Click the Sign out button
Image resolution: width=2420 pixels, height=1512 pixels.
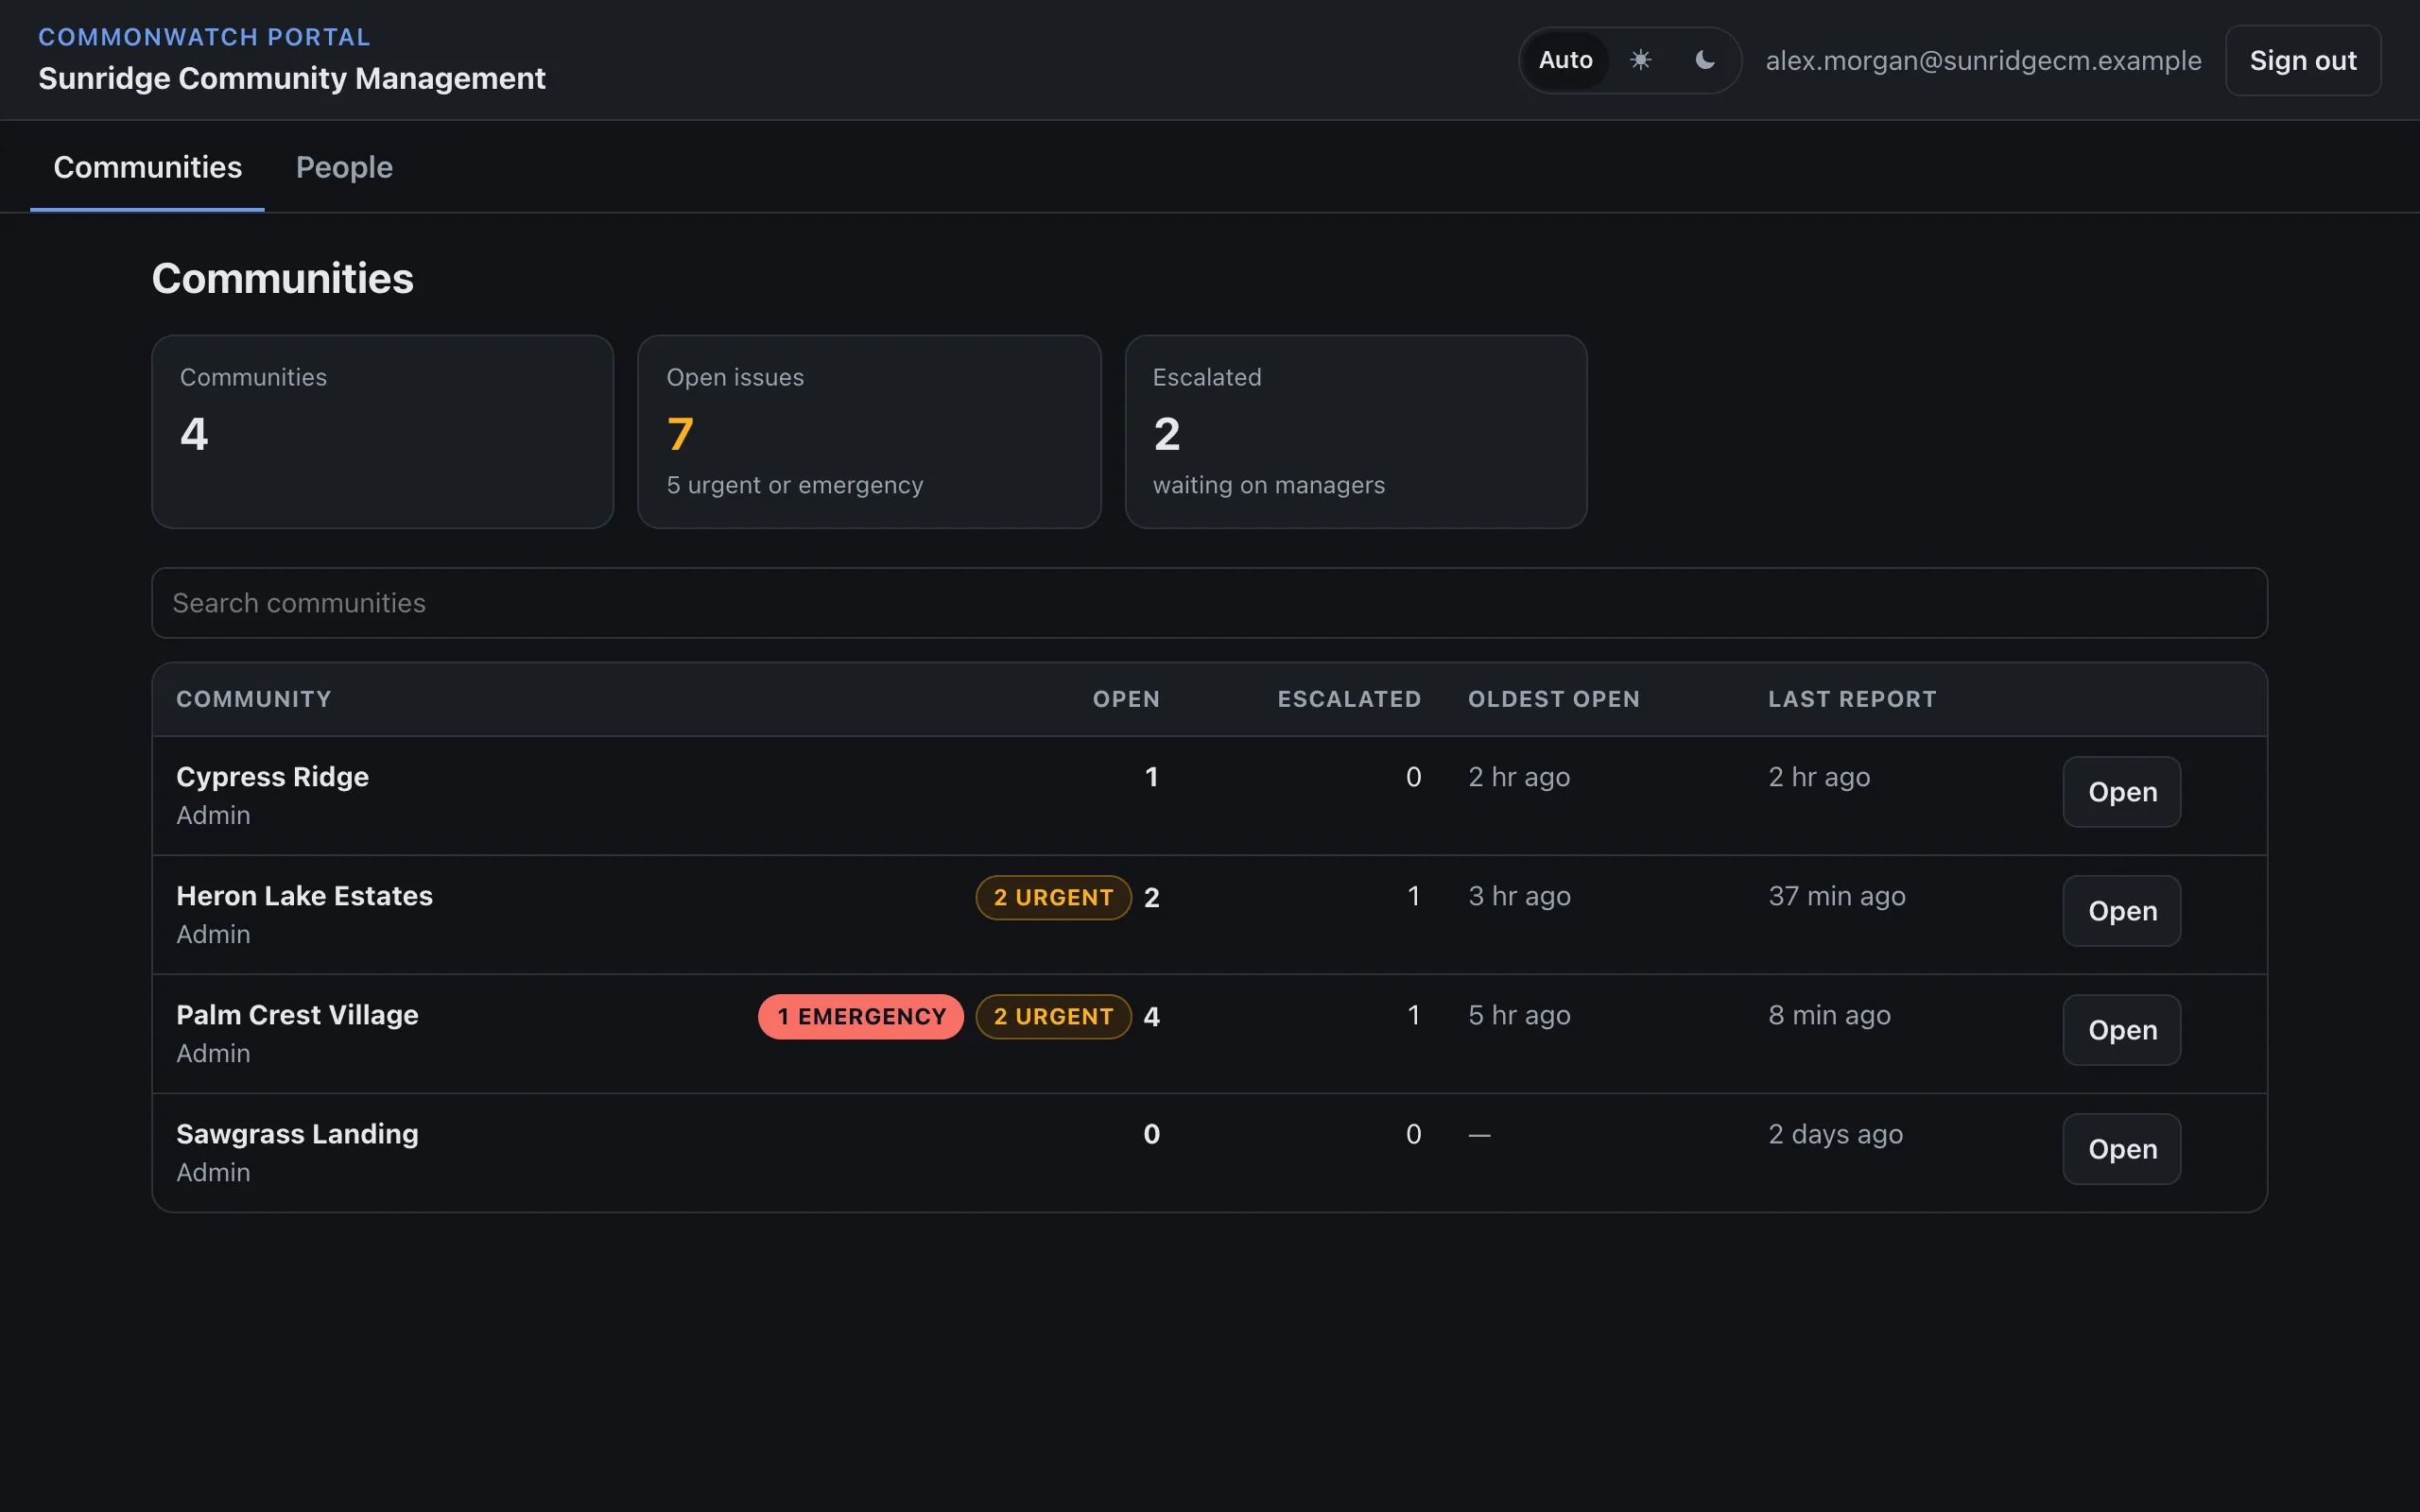point(2302,60)
